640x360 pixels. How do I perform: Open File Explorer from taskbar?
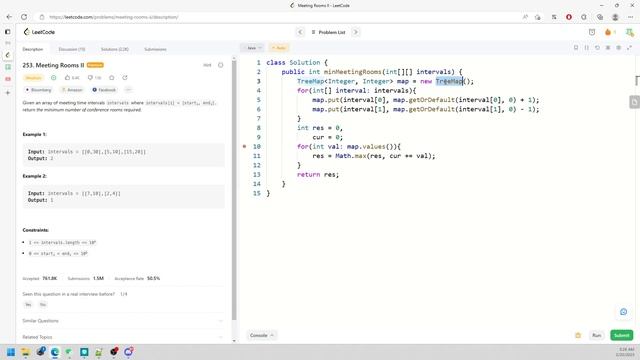(x=25, y=352)
